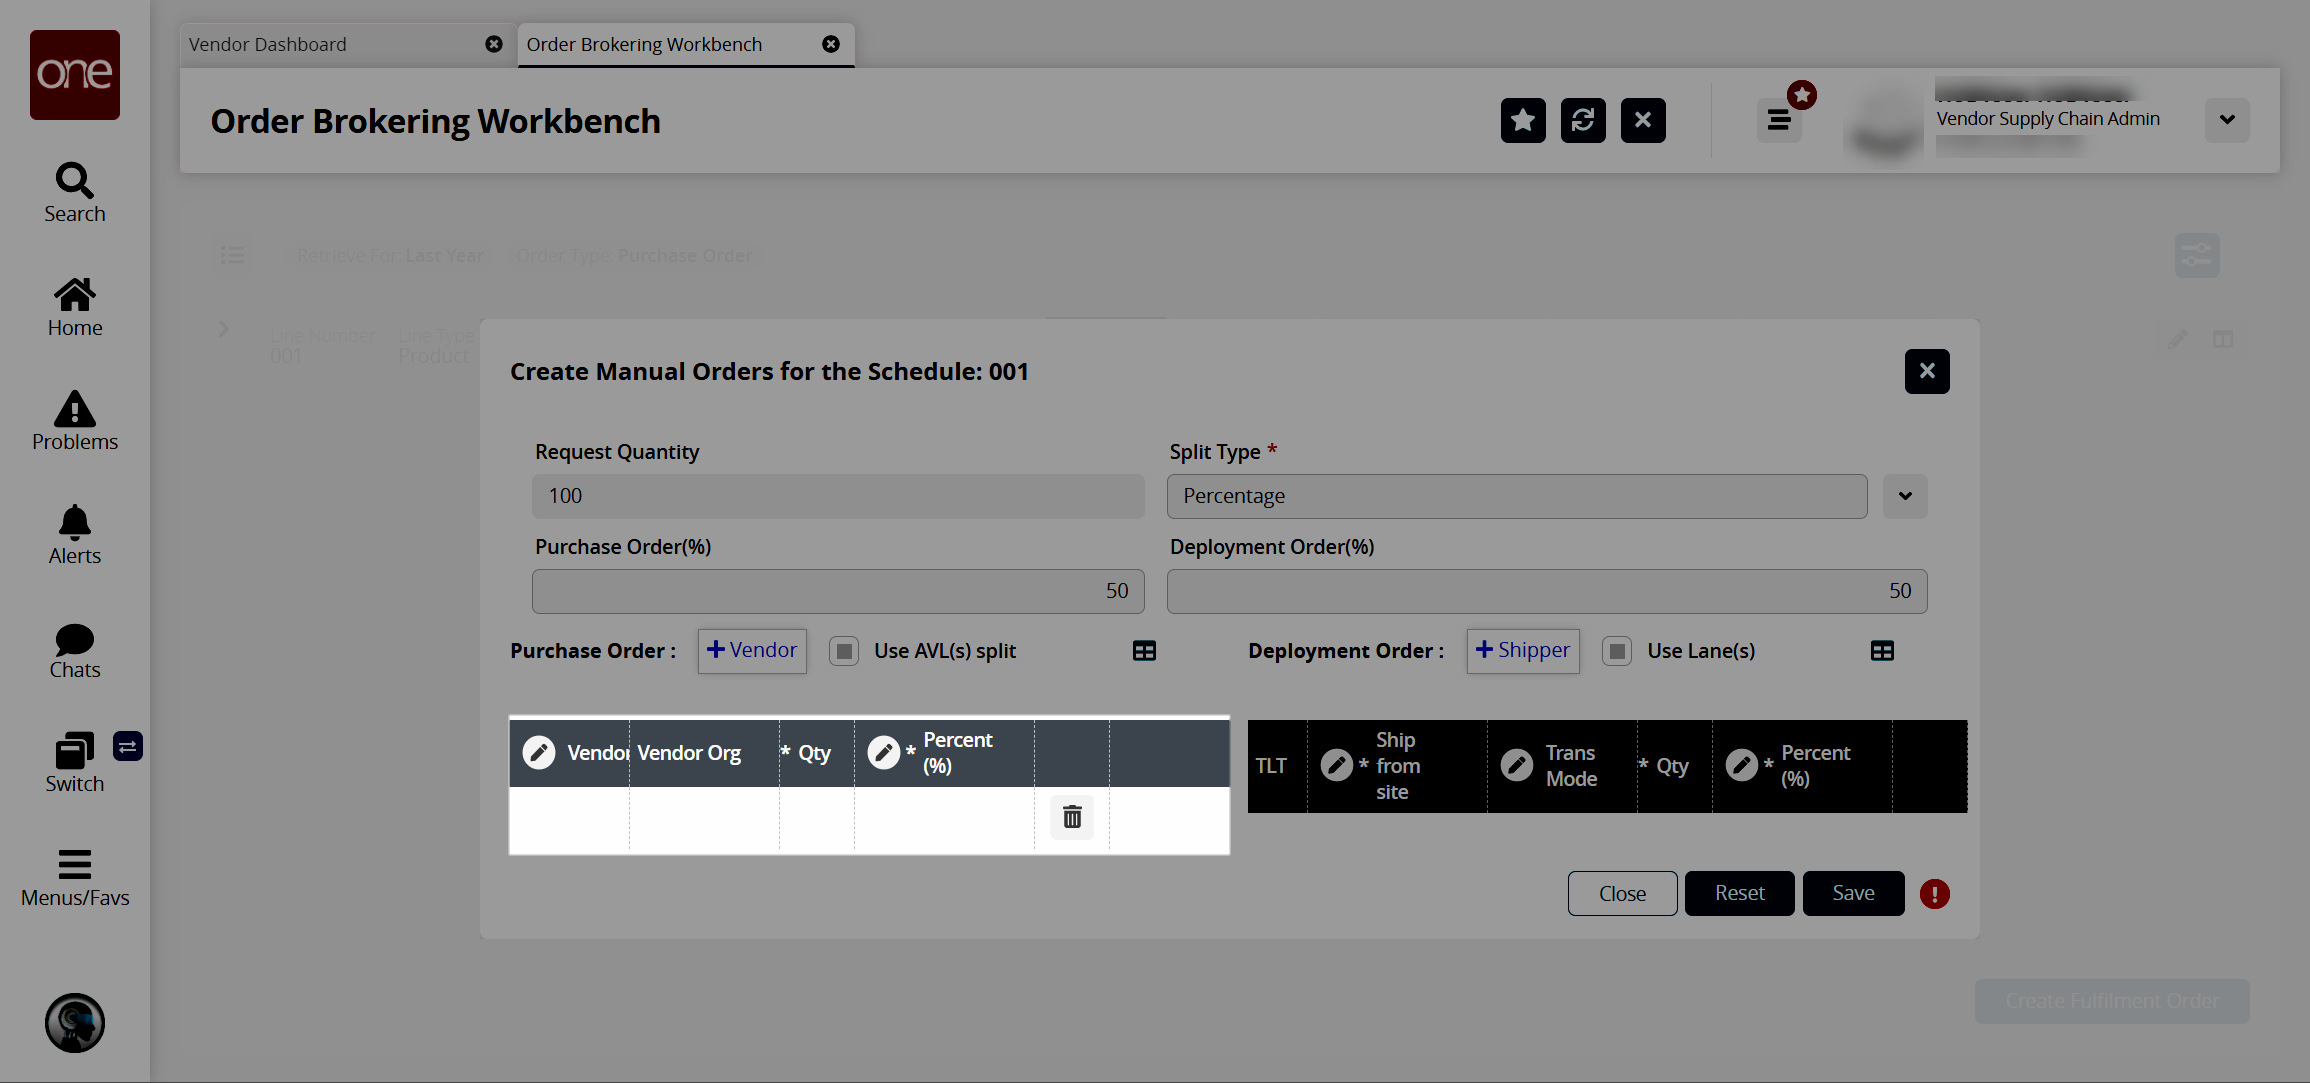The image size is (2310, 1083).
Task: Open Deployment Order table grid icon
Action: [x=1882, y=651]
